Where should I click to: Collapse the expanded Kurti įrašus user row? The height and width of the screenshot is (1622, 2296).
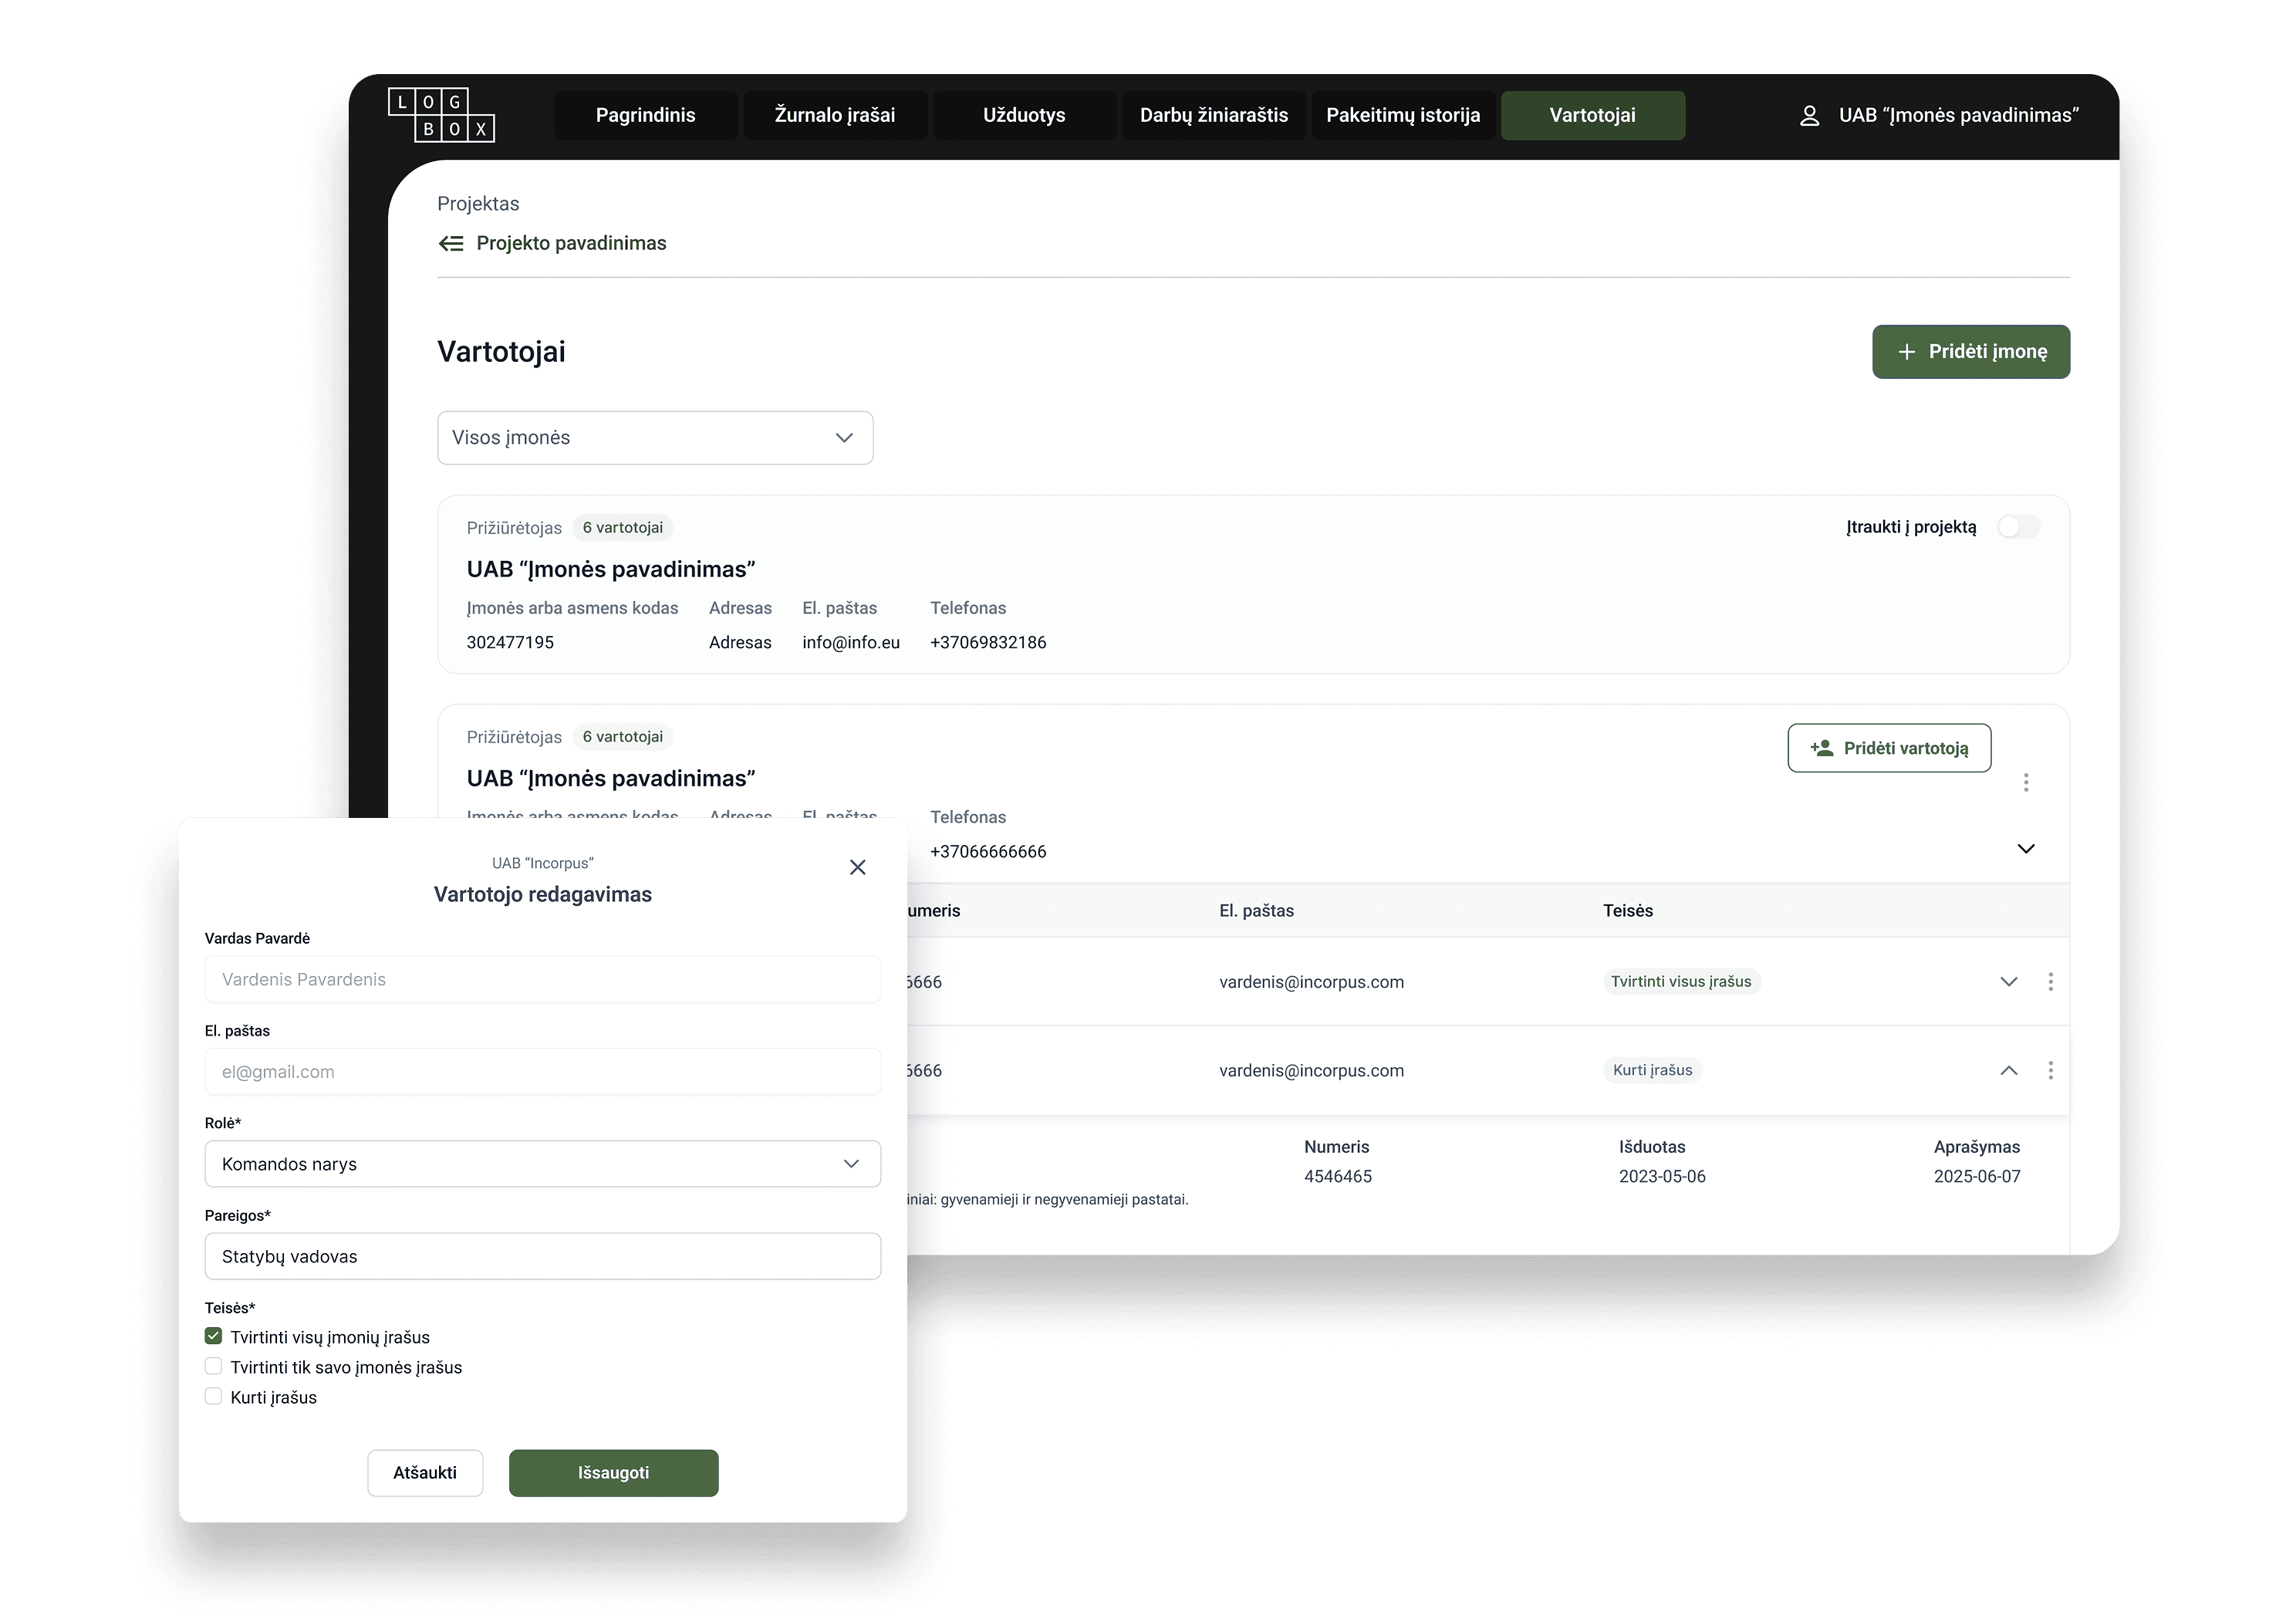pos(2008,1070)
